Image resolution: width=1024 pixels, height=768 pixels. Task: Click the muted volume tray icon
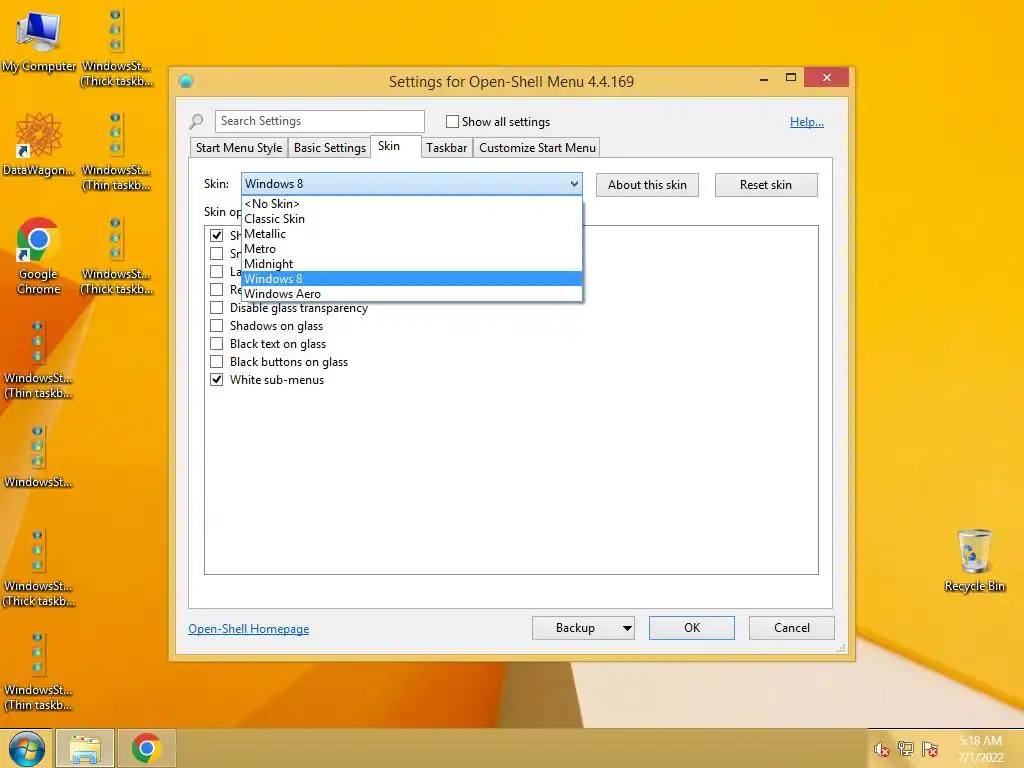[x=881, y=749]
